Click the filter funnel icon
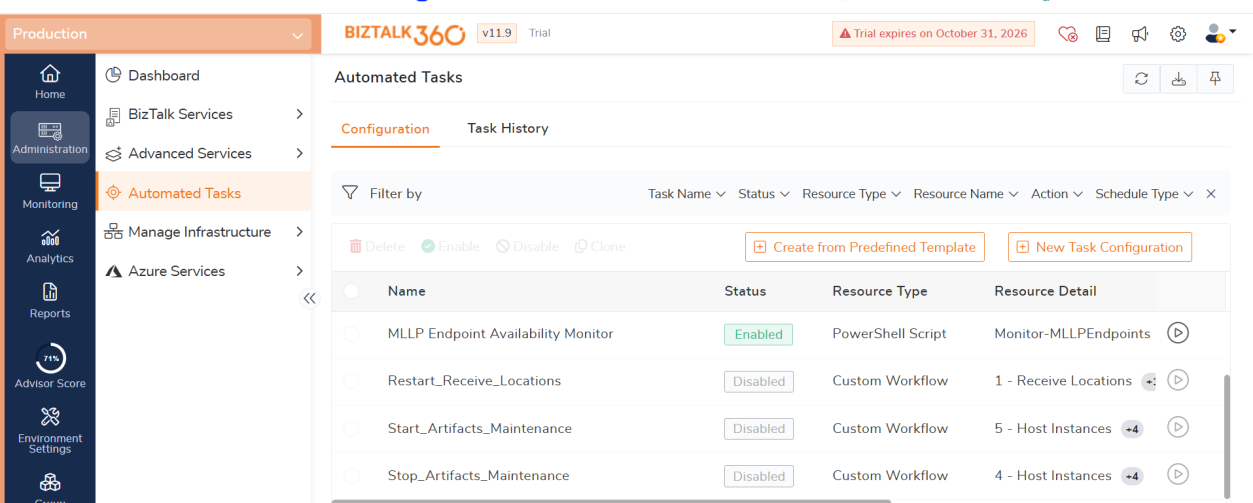Screen dimensions: 1253x503 (350, 193)
